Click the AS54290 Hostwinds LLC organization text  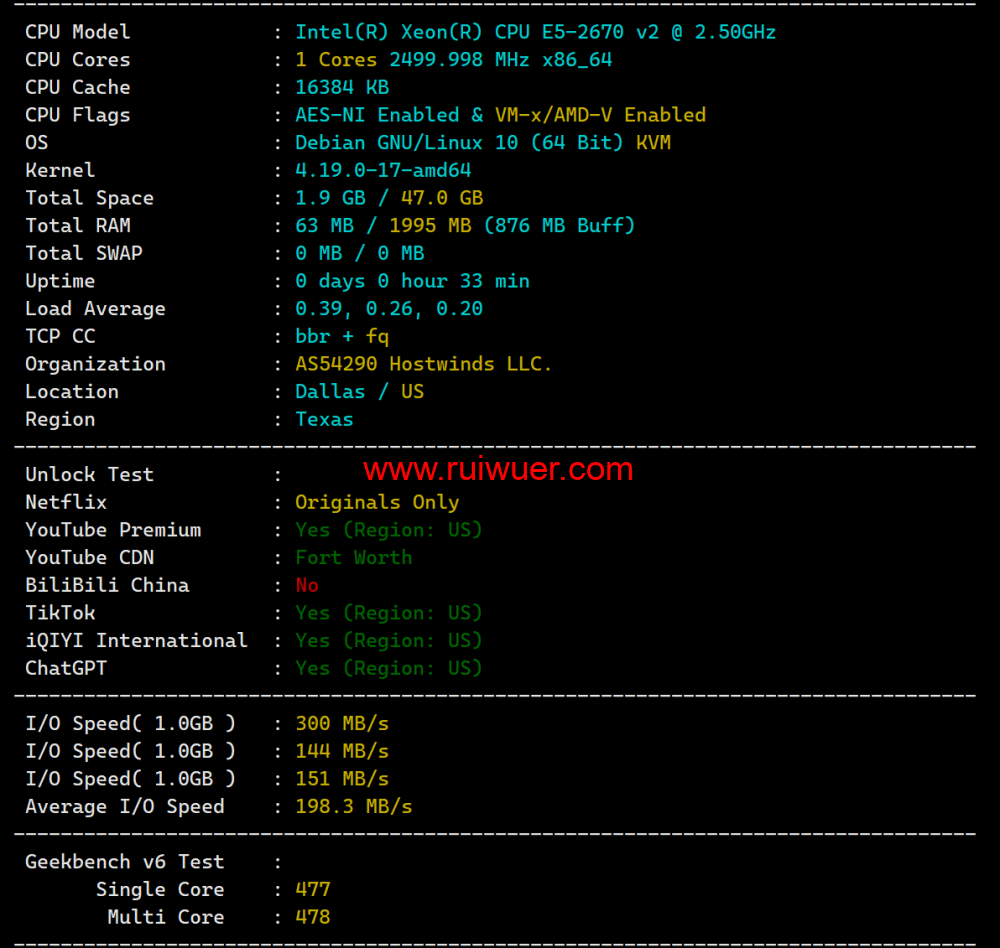[423, 364]
